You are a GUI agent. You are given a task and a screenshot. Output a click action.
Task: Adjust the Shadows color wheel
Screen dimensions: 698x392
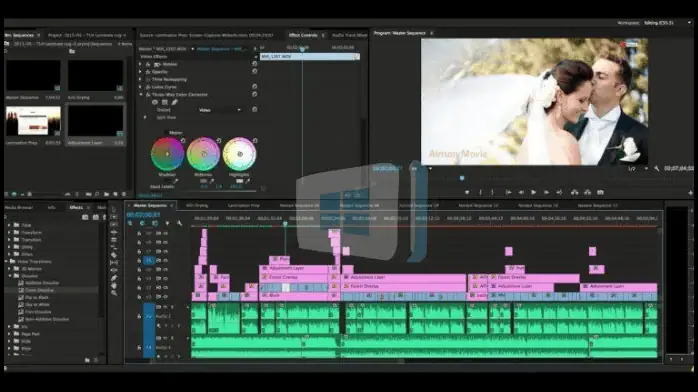[x=167, y=154]
